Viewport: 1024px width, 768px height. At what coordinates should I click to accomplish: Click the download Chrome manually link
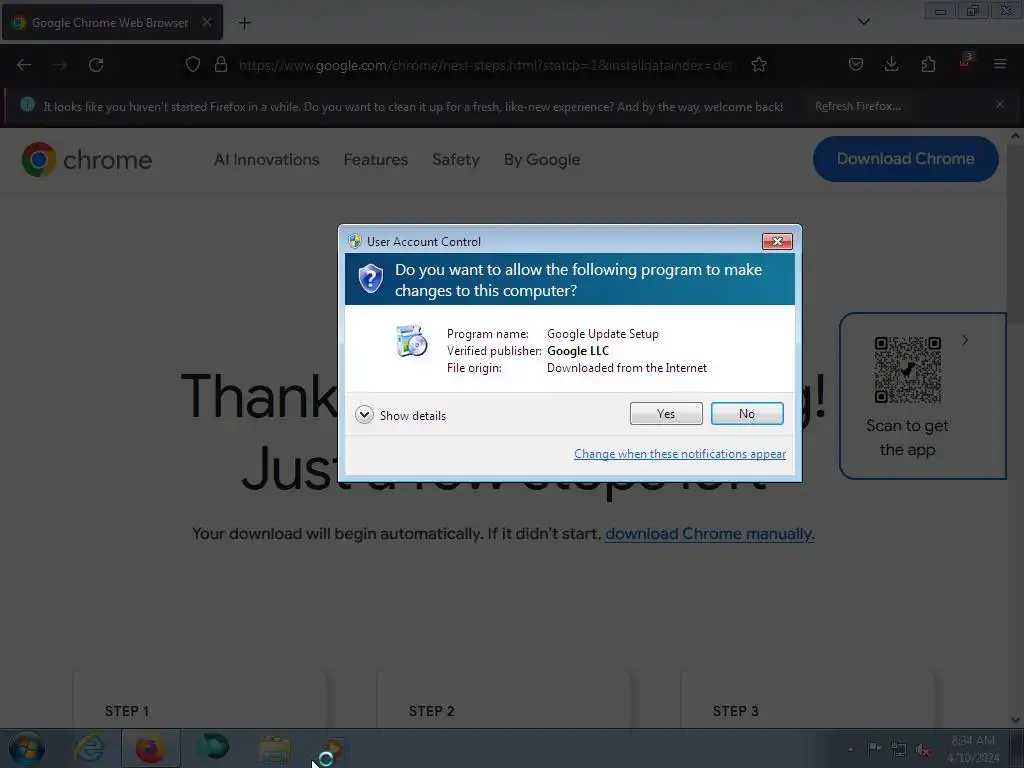[709, 534]
